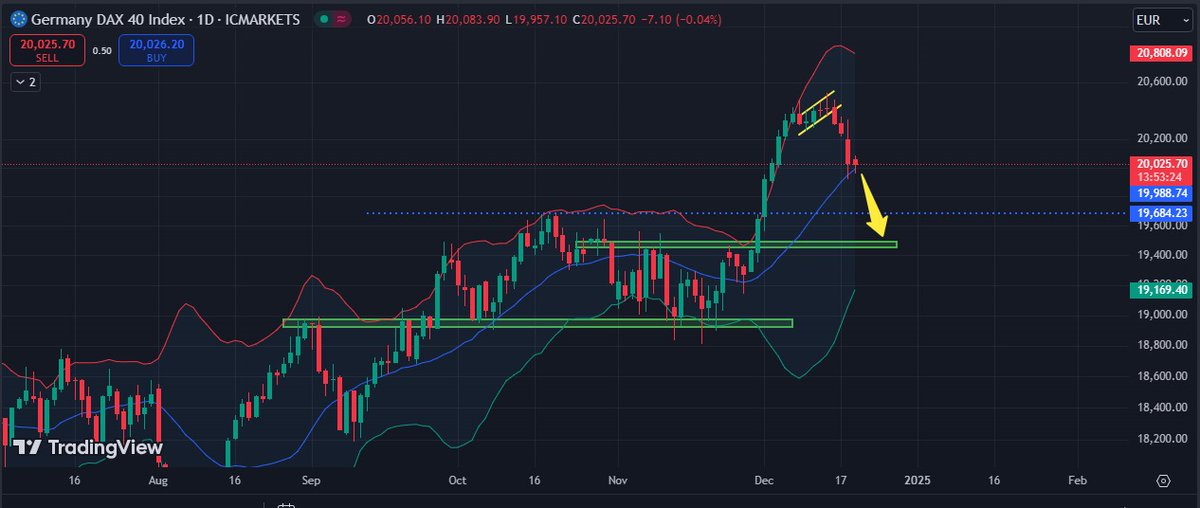
Task: Click the blue 19,684.23 price label
Action: coord(1162,213)
